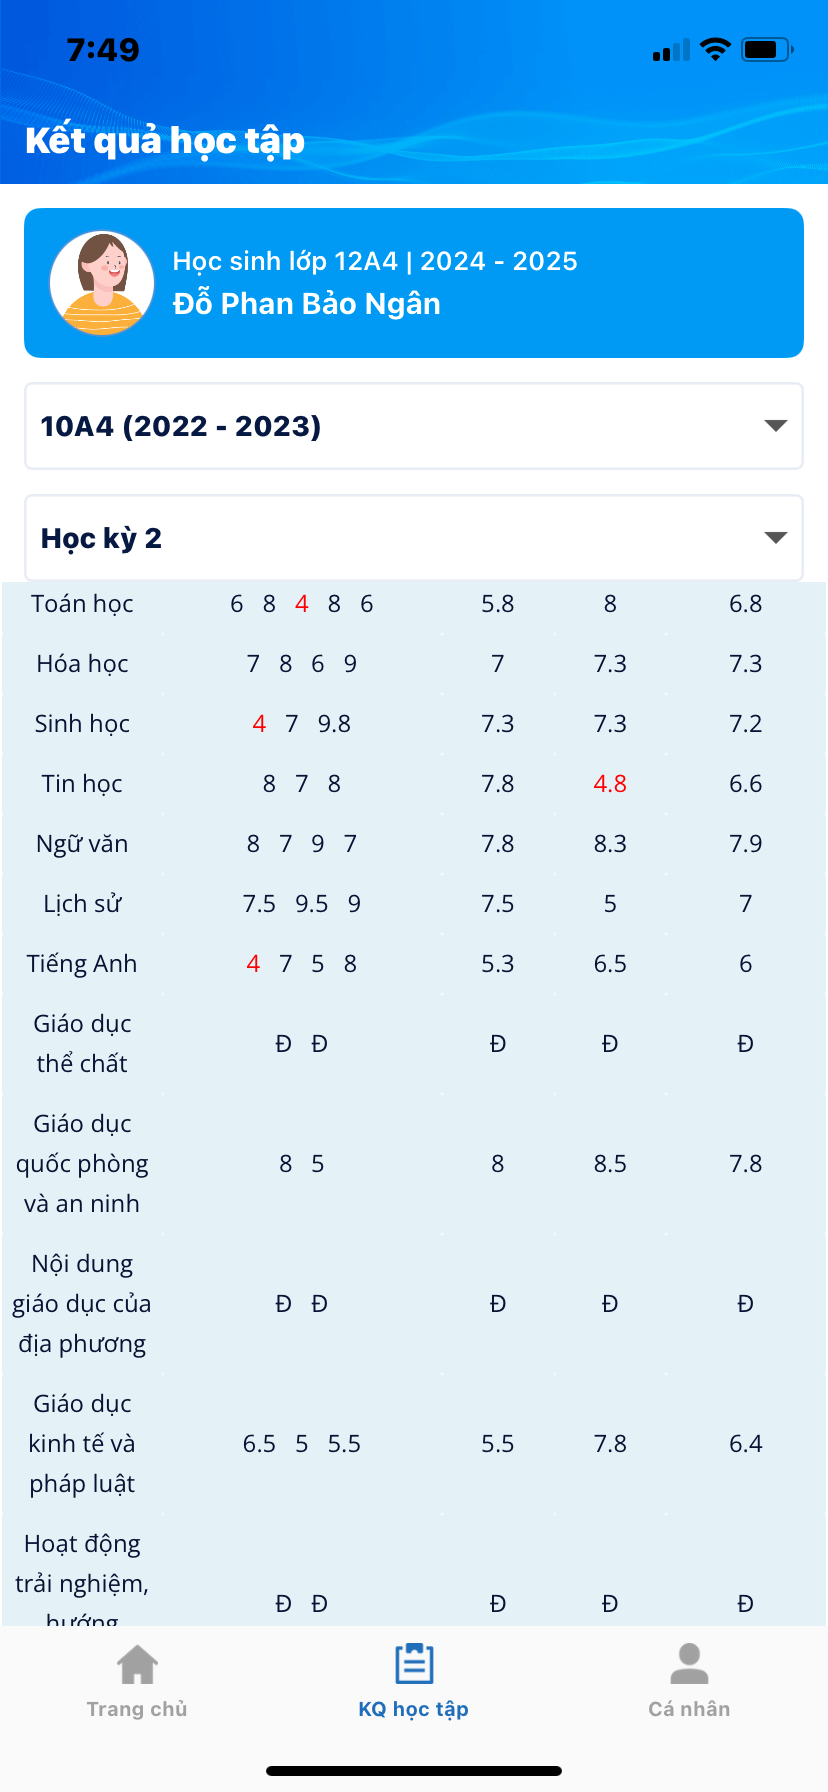
Task: Expand the 10A4 (2022 - 2023) class dropdown
Action: (x=414, y=426)
